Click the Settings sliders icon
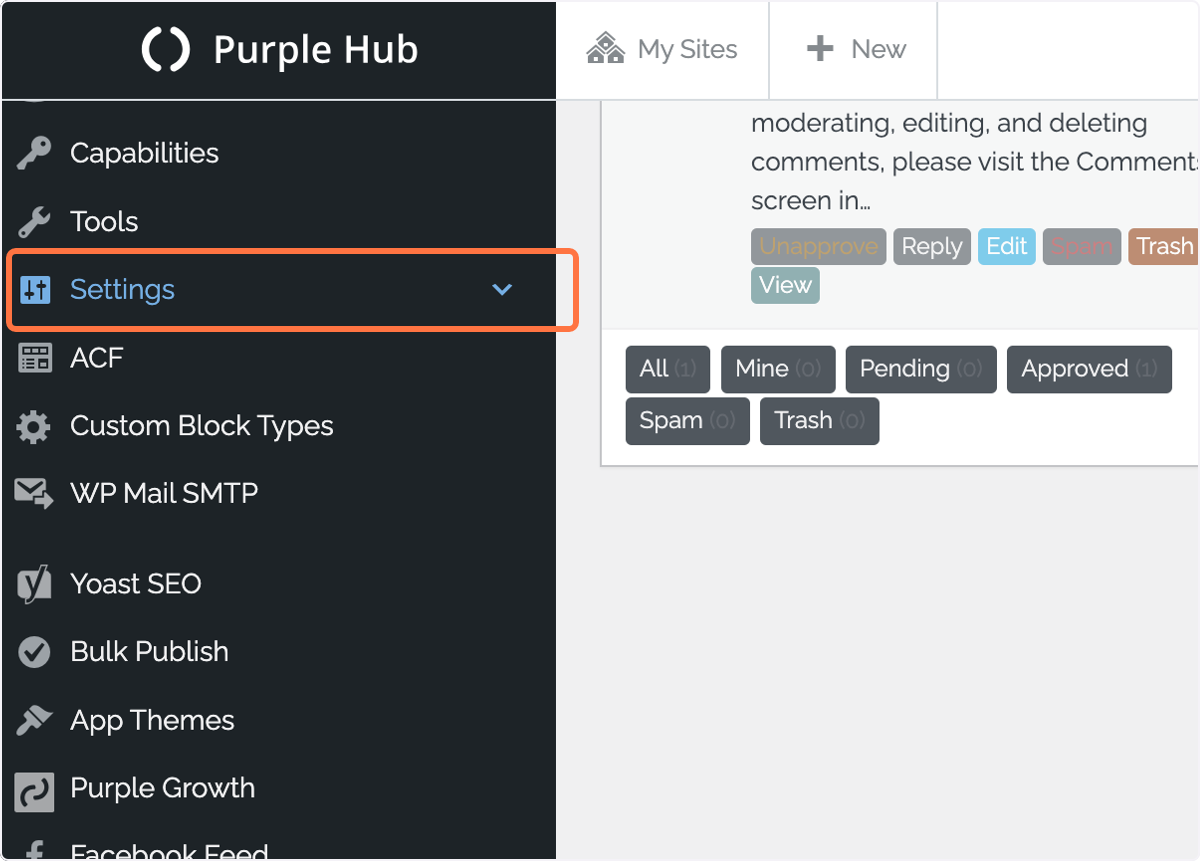Viewport: 1200px width, 861px height. [35, 290]
